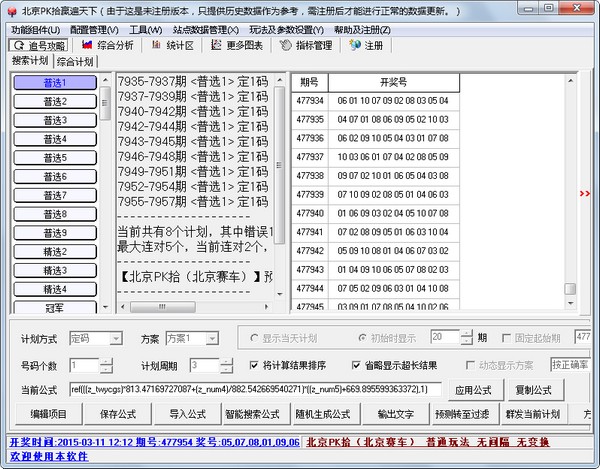Click the 号码个数 spinner arrows
This screenshot has height=469, width=600.
click(106, 366)
